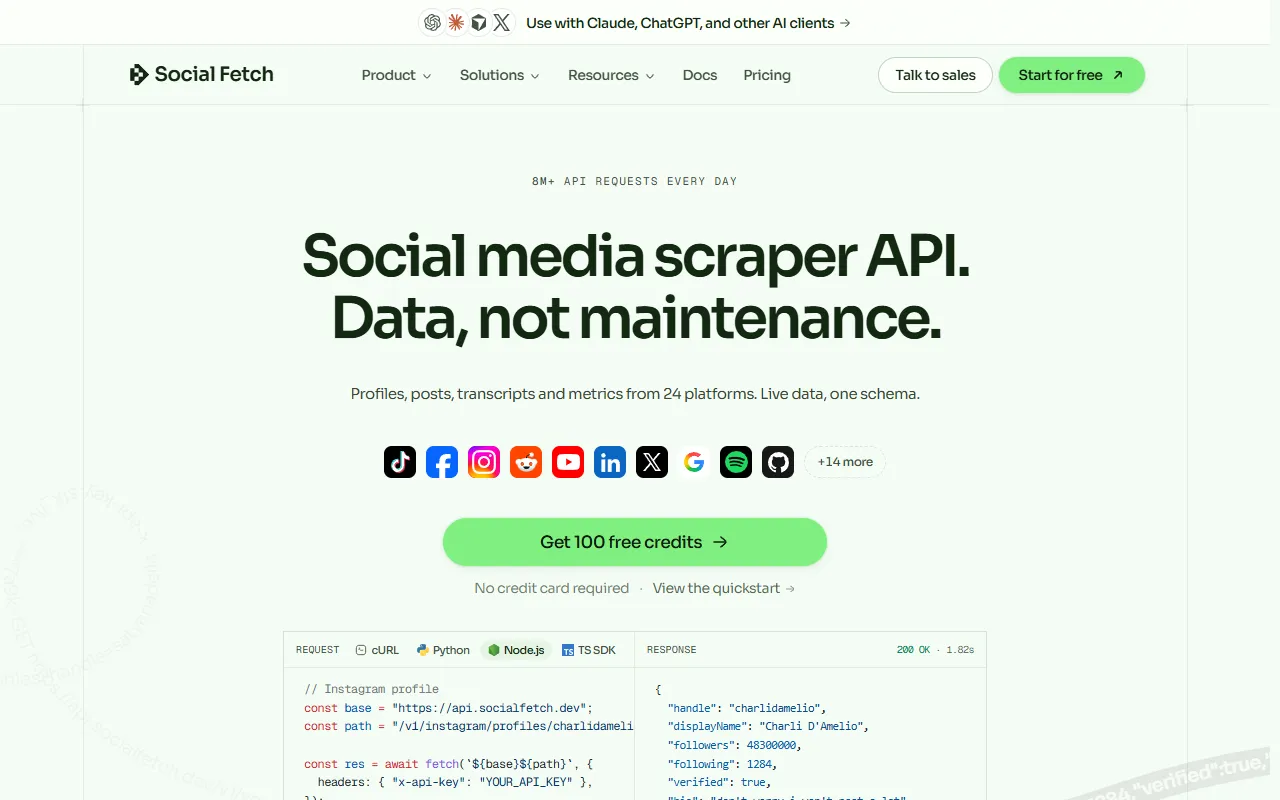The width and height of the screenshot is (1280, 800).
Task: Click the "// Instagram profile" code comment
Action: [372, 689]
